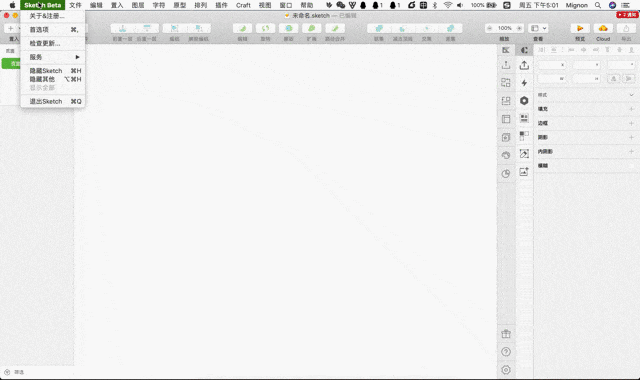The image size is (640, 380).
Task: Expand the Services (服务) submenu
Action: (53, 57)
